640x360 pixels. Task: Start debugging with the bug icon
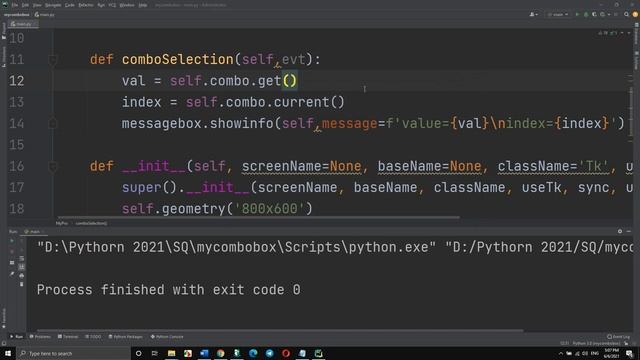(x=586, y=15)
